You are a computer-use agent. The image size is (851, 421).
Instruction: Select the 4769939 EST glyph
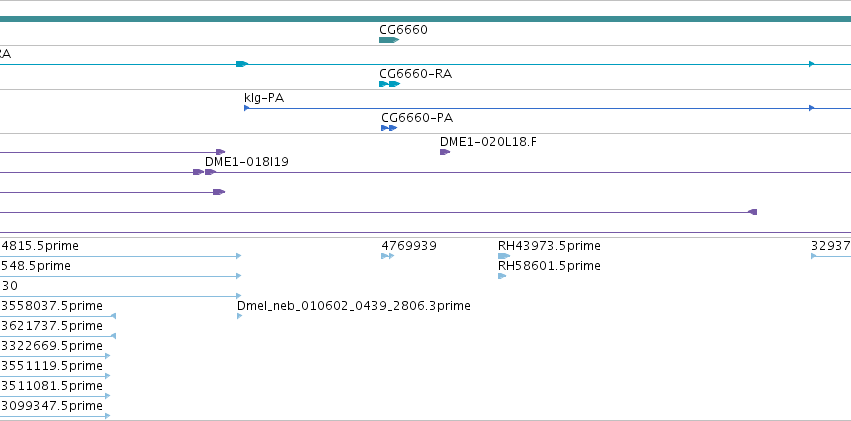click(x=388, y=256)
